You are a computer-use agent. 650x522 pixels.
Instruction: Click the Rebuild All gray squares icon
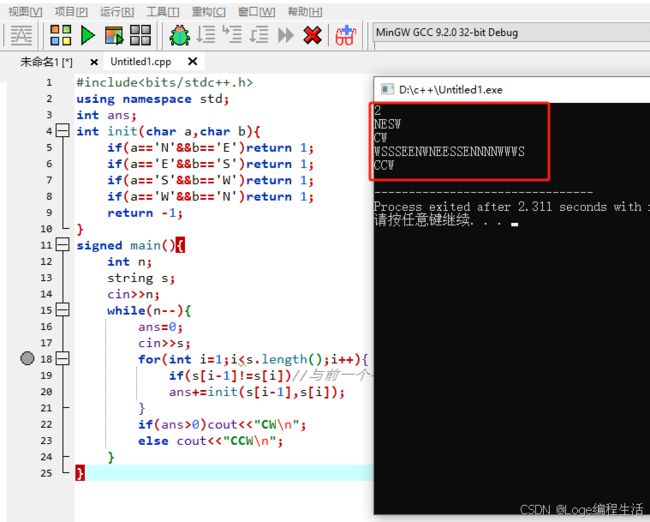pyautogui.click(x=141, y=35)
